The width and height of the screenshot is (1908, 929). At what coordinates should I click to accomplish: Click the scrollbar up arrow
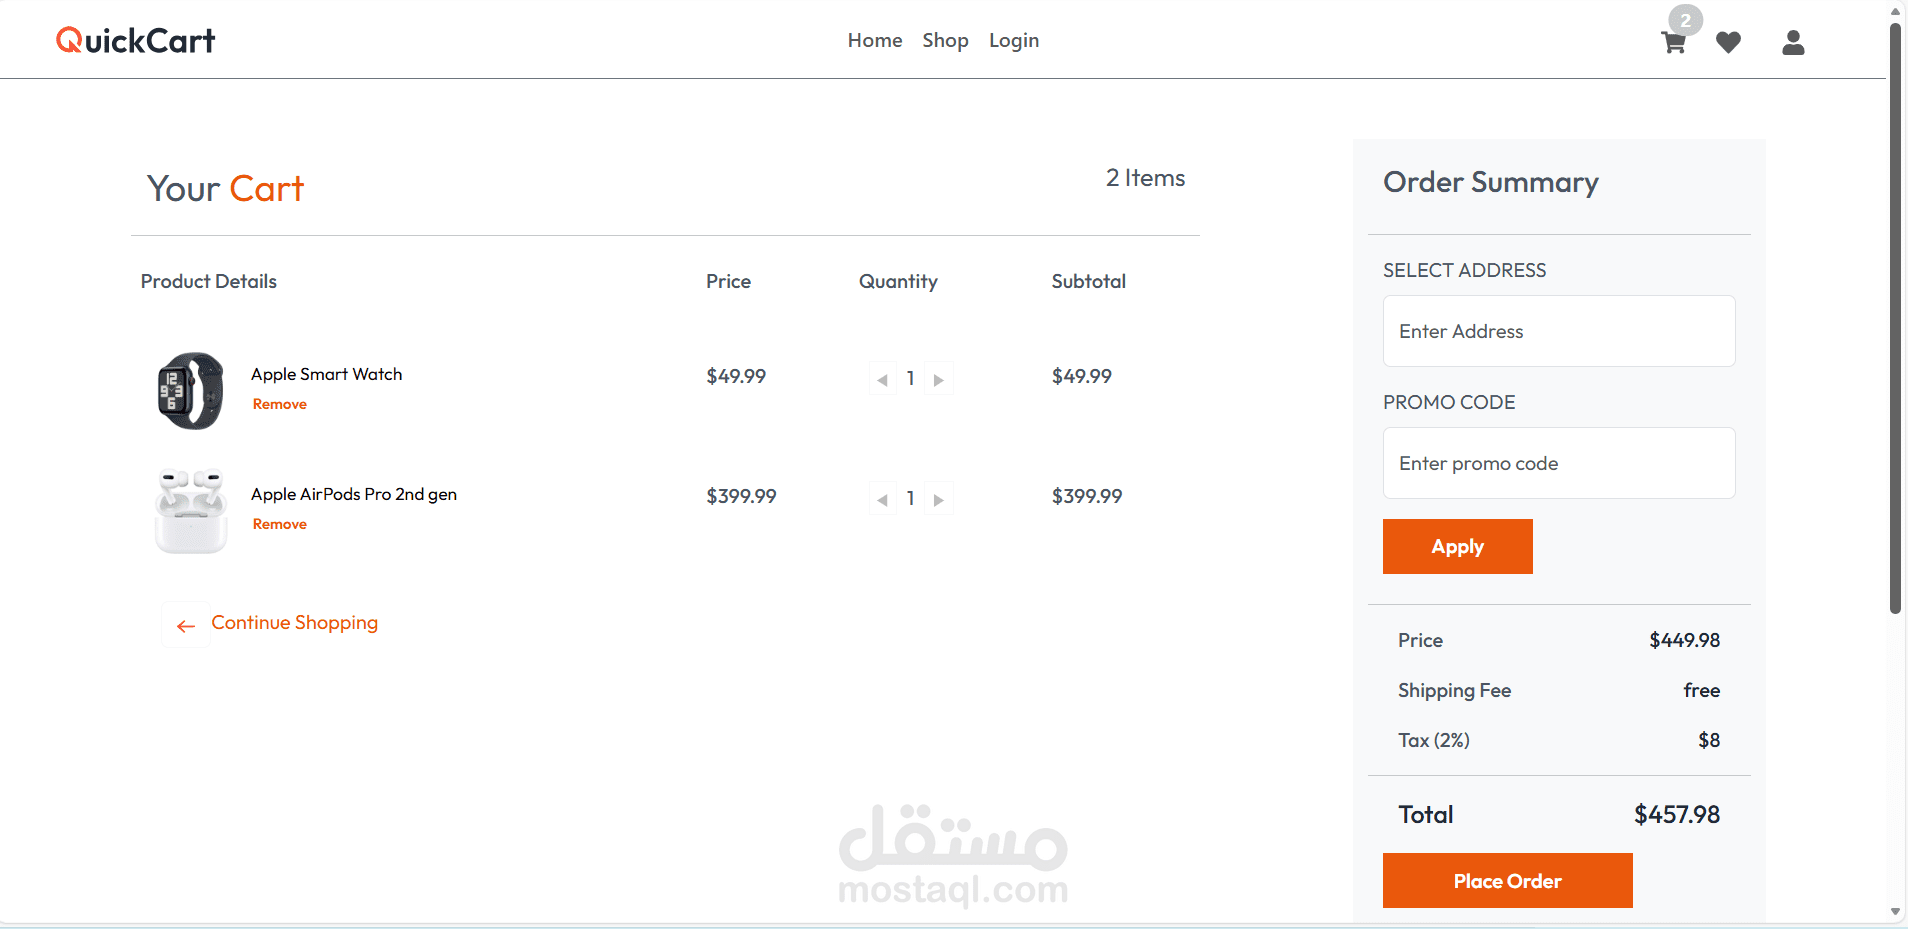pos(1895,11)
